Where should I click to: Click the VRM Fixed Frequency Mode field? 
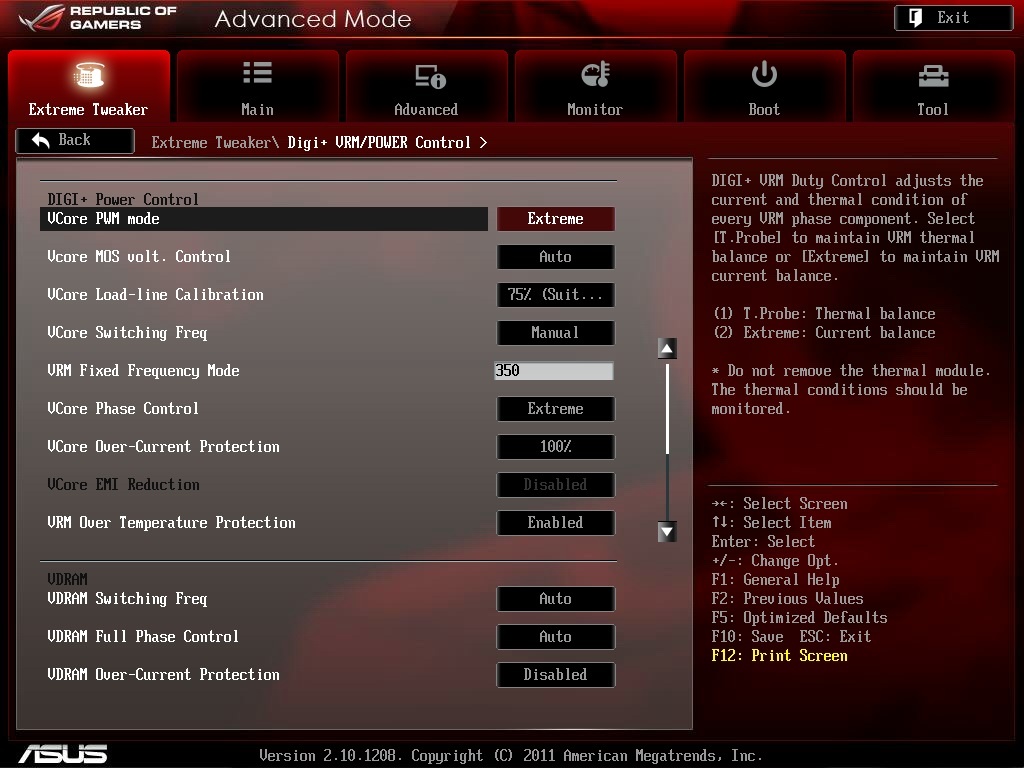point(554,371)
